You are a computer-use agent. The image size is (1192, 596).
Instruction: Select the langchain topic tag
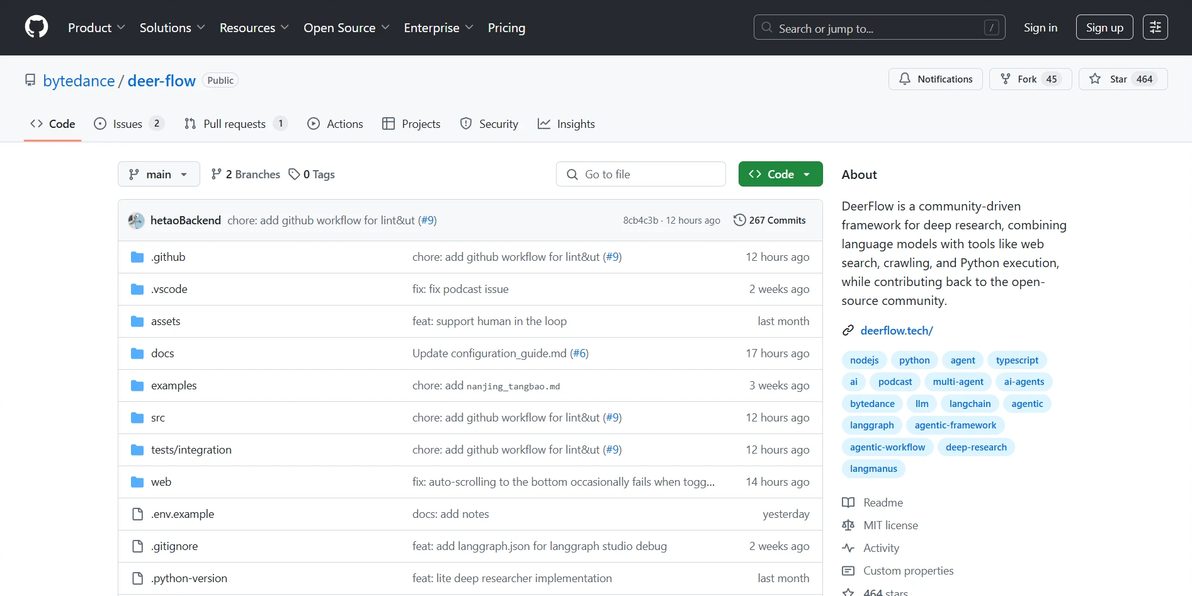969,404
